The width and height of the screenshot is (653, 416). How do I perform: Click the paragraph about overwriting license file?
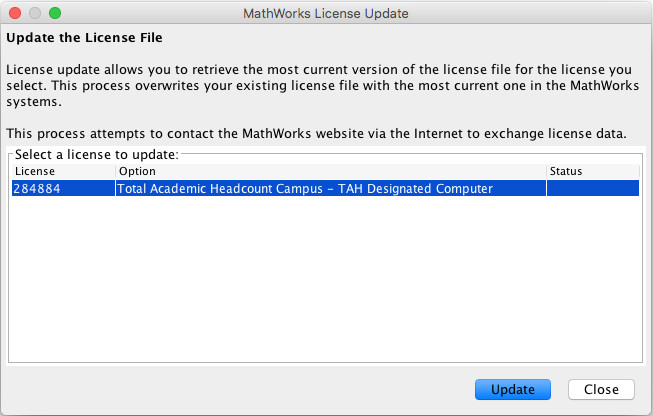pyautogui.click(x=320, y=84)
